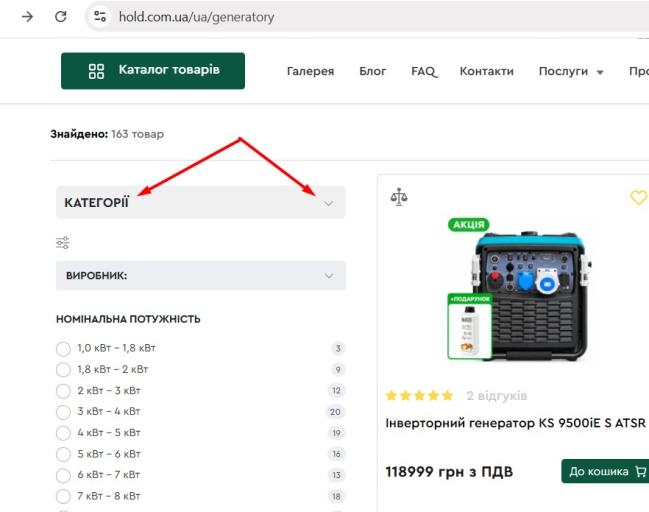Click the КАТЕГОРІЇ chevron arrow
The image size is (649, 512).
point(329,203)
